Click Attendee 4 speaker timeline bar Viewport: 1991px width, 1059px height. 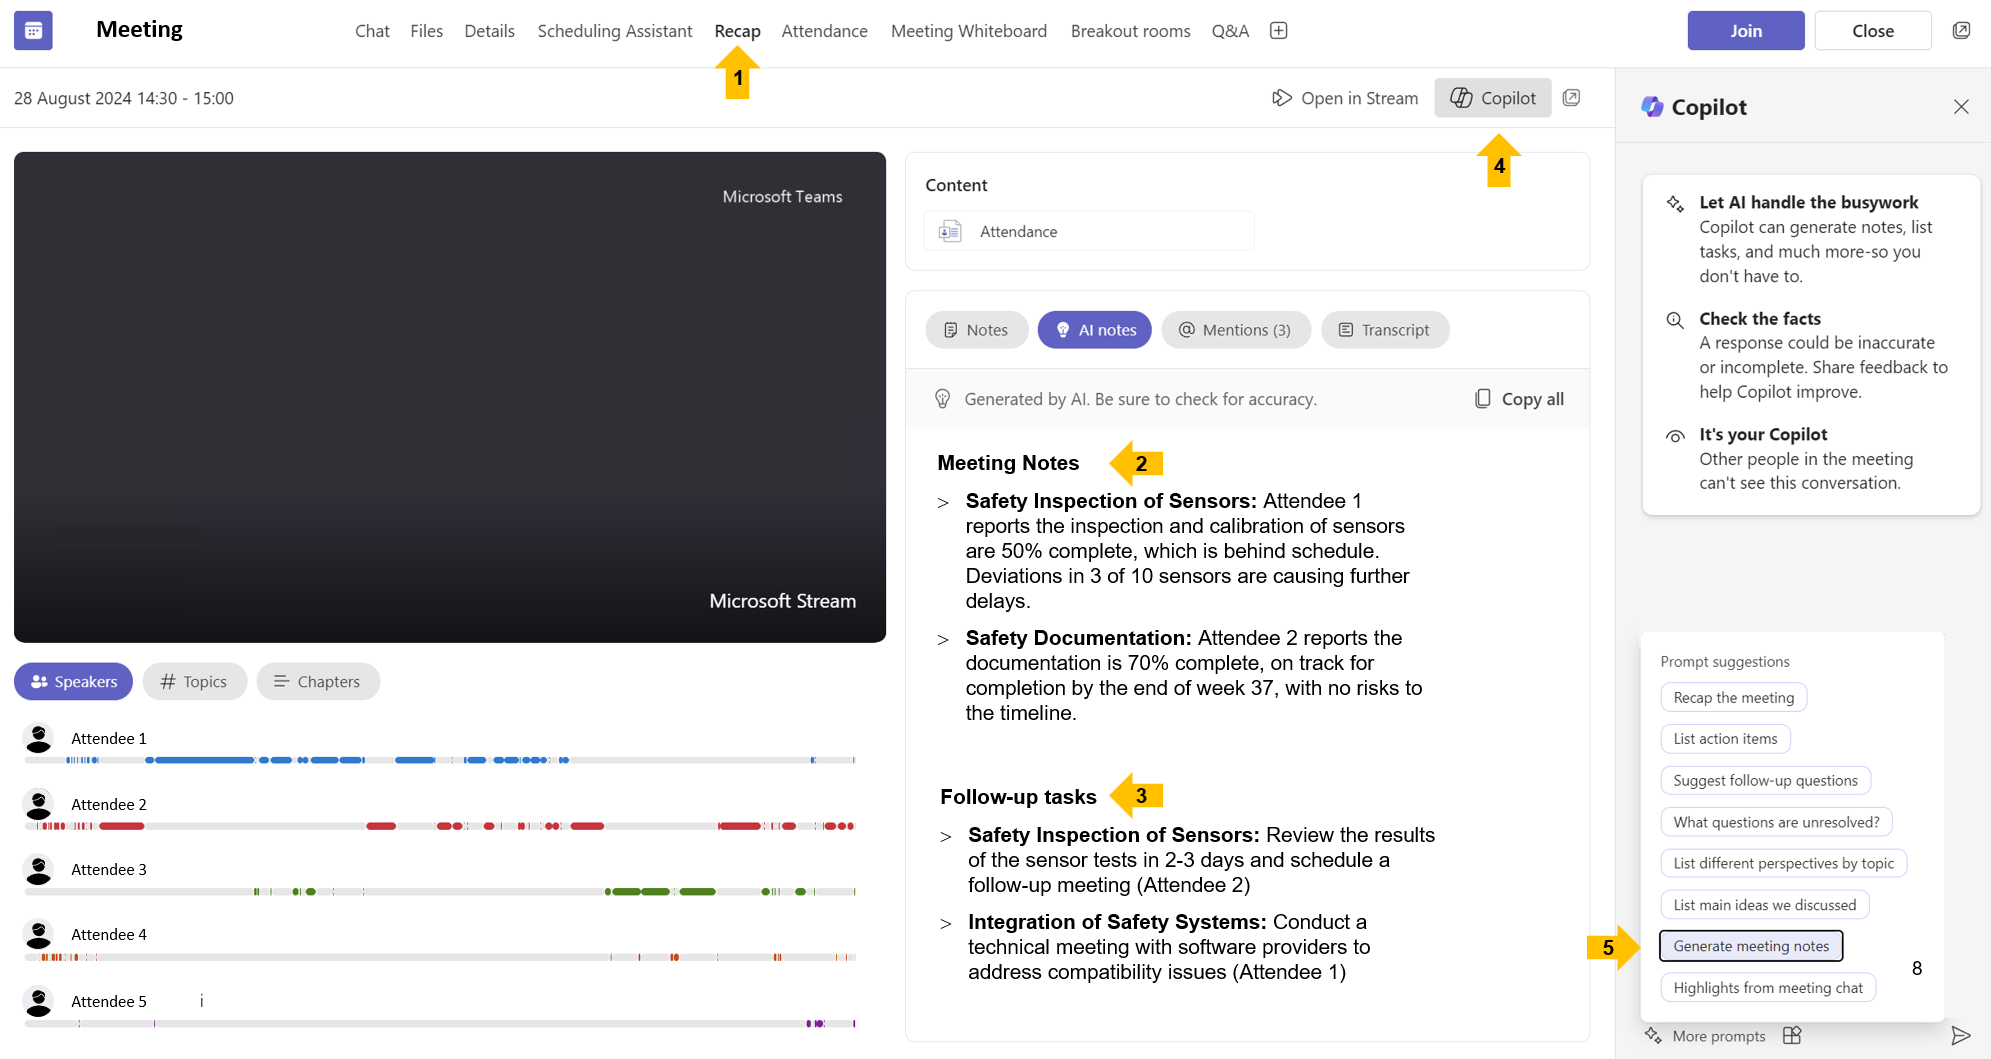[x=440, y=957]
